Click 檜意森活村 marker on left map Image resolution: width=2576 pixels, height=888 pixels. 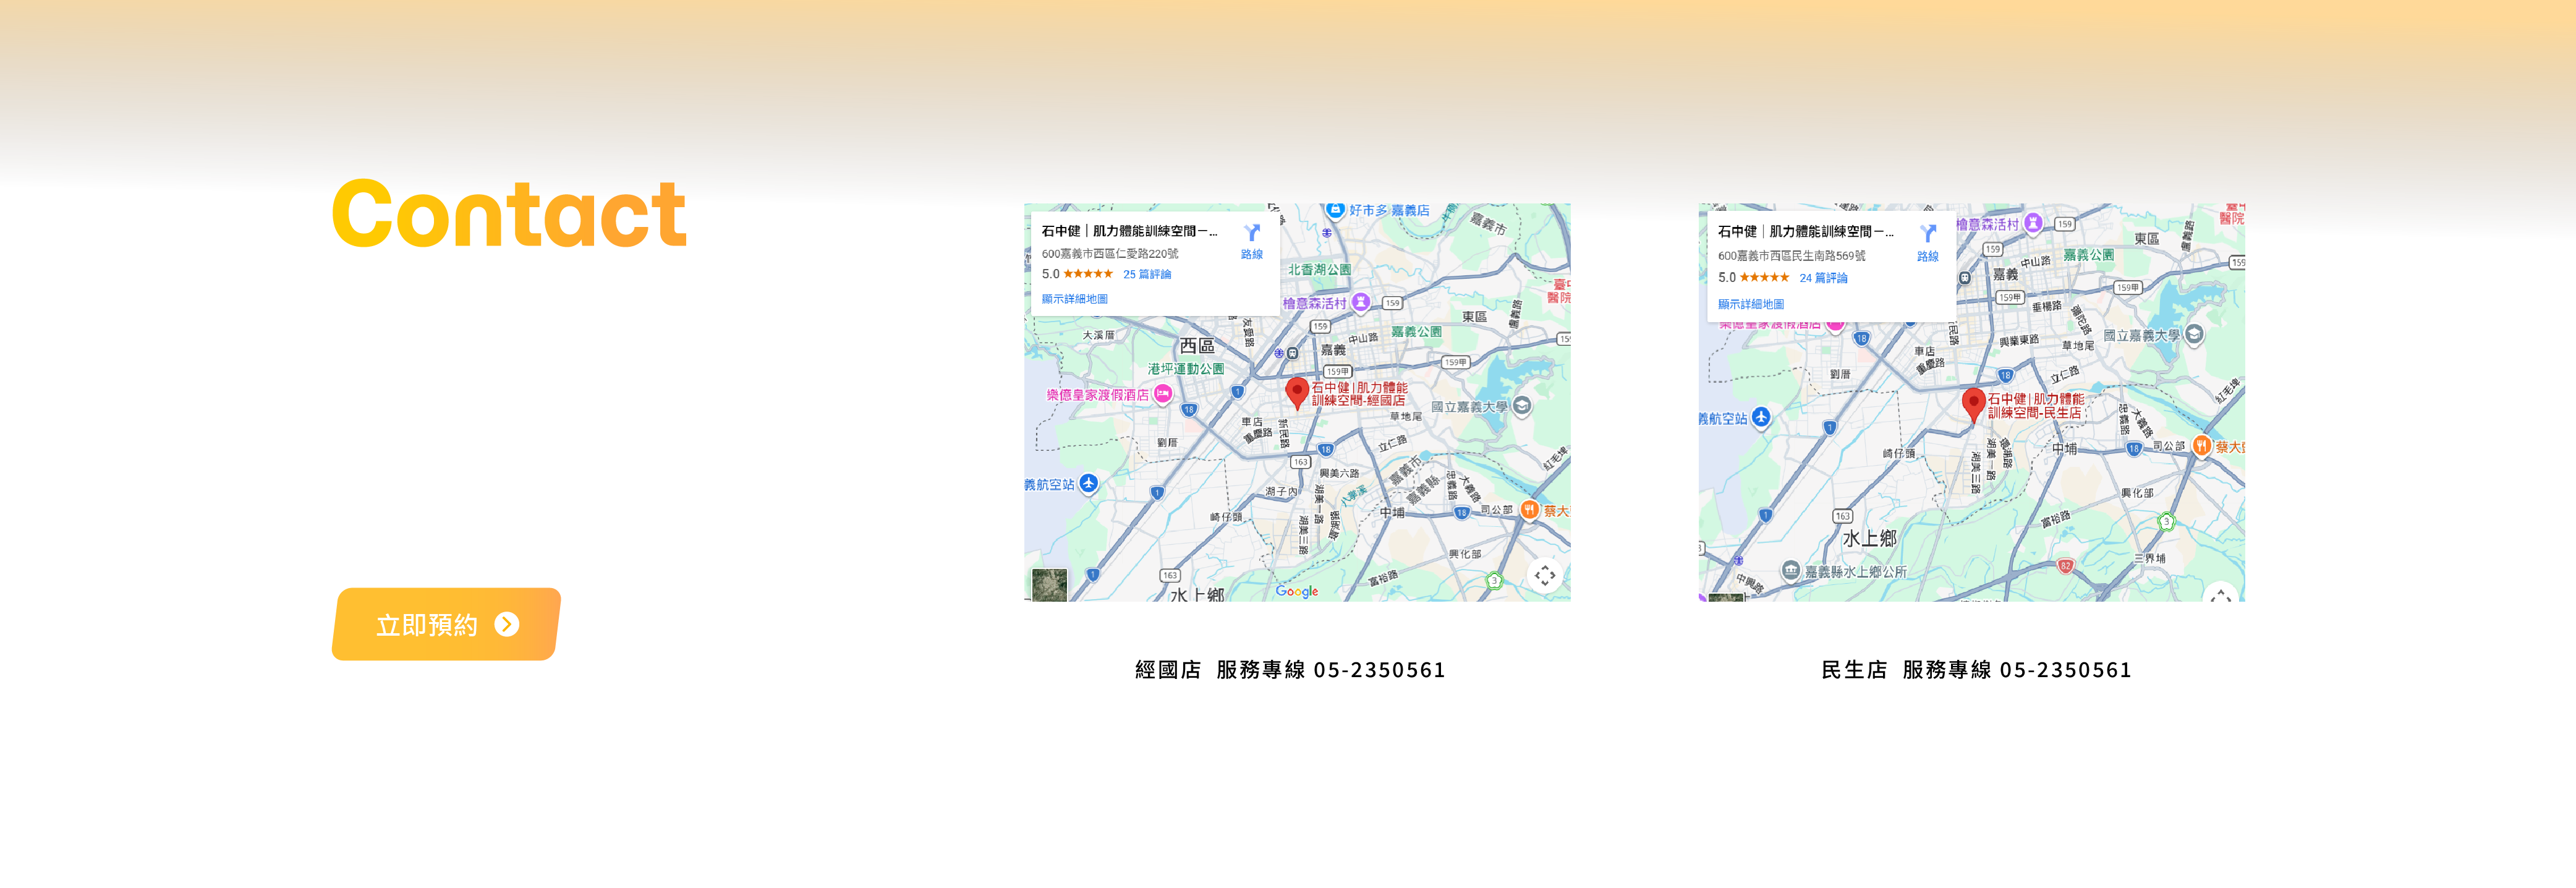coord(1360,301)
